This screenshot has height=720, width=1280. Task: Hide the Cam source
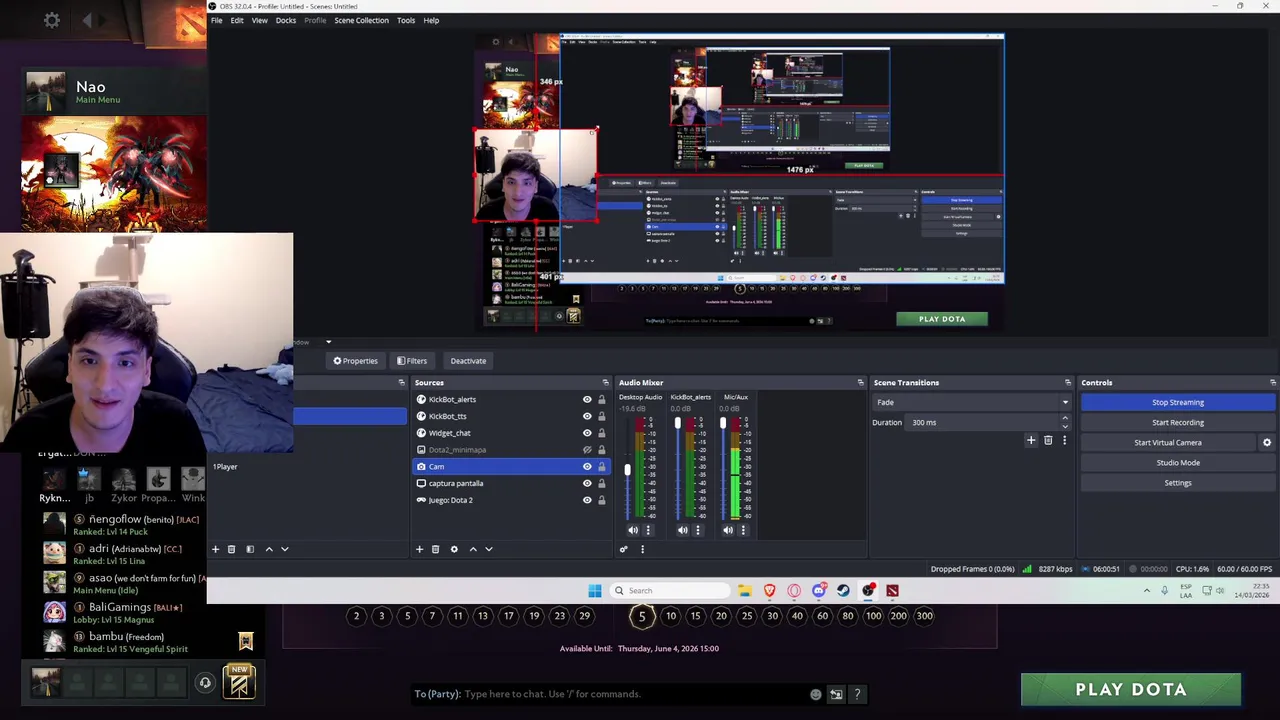[x=587, y=466]
